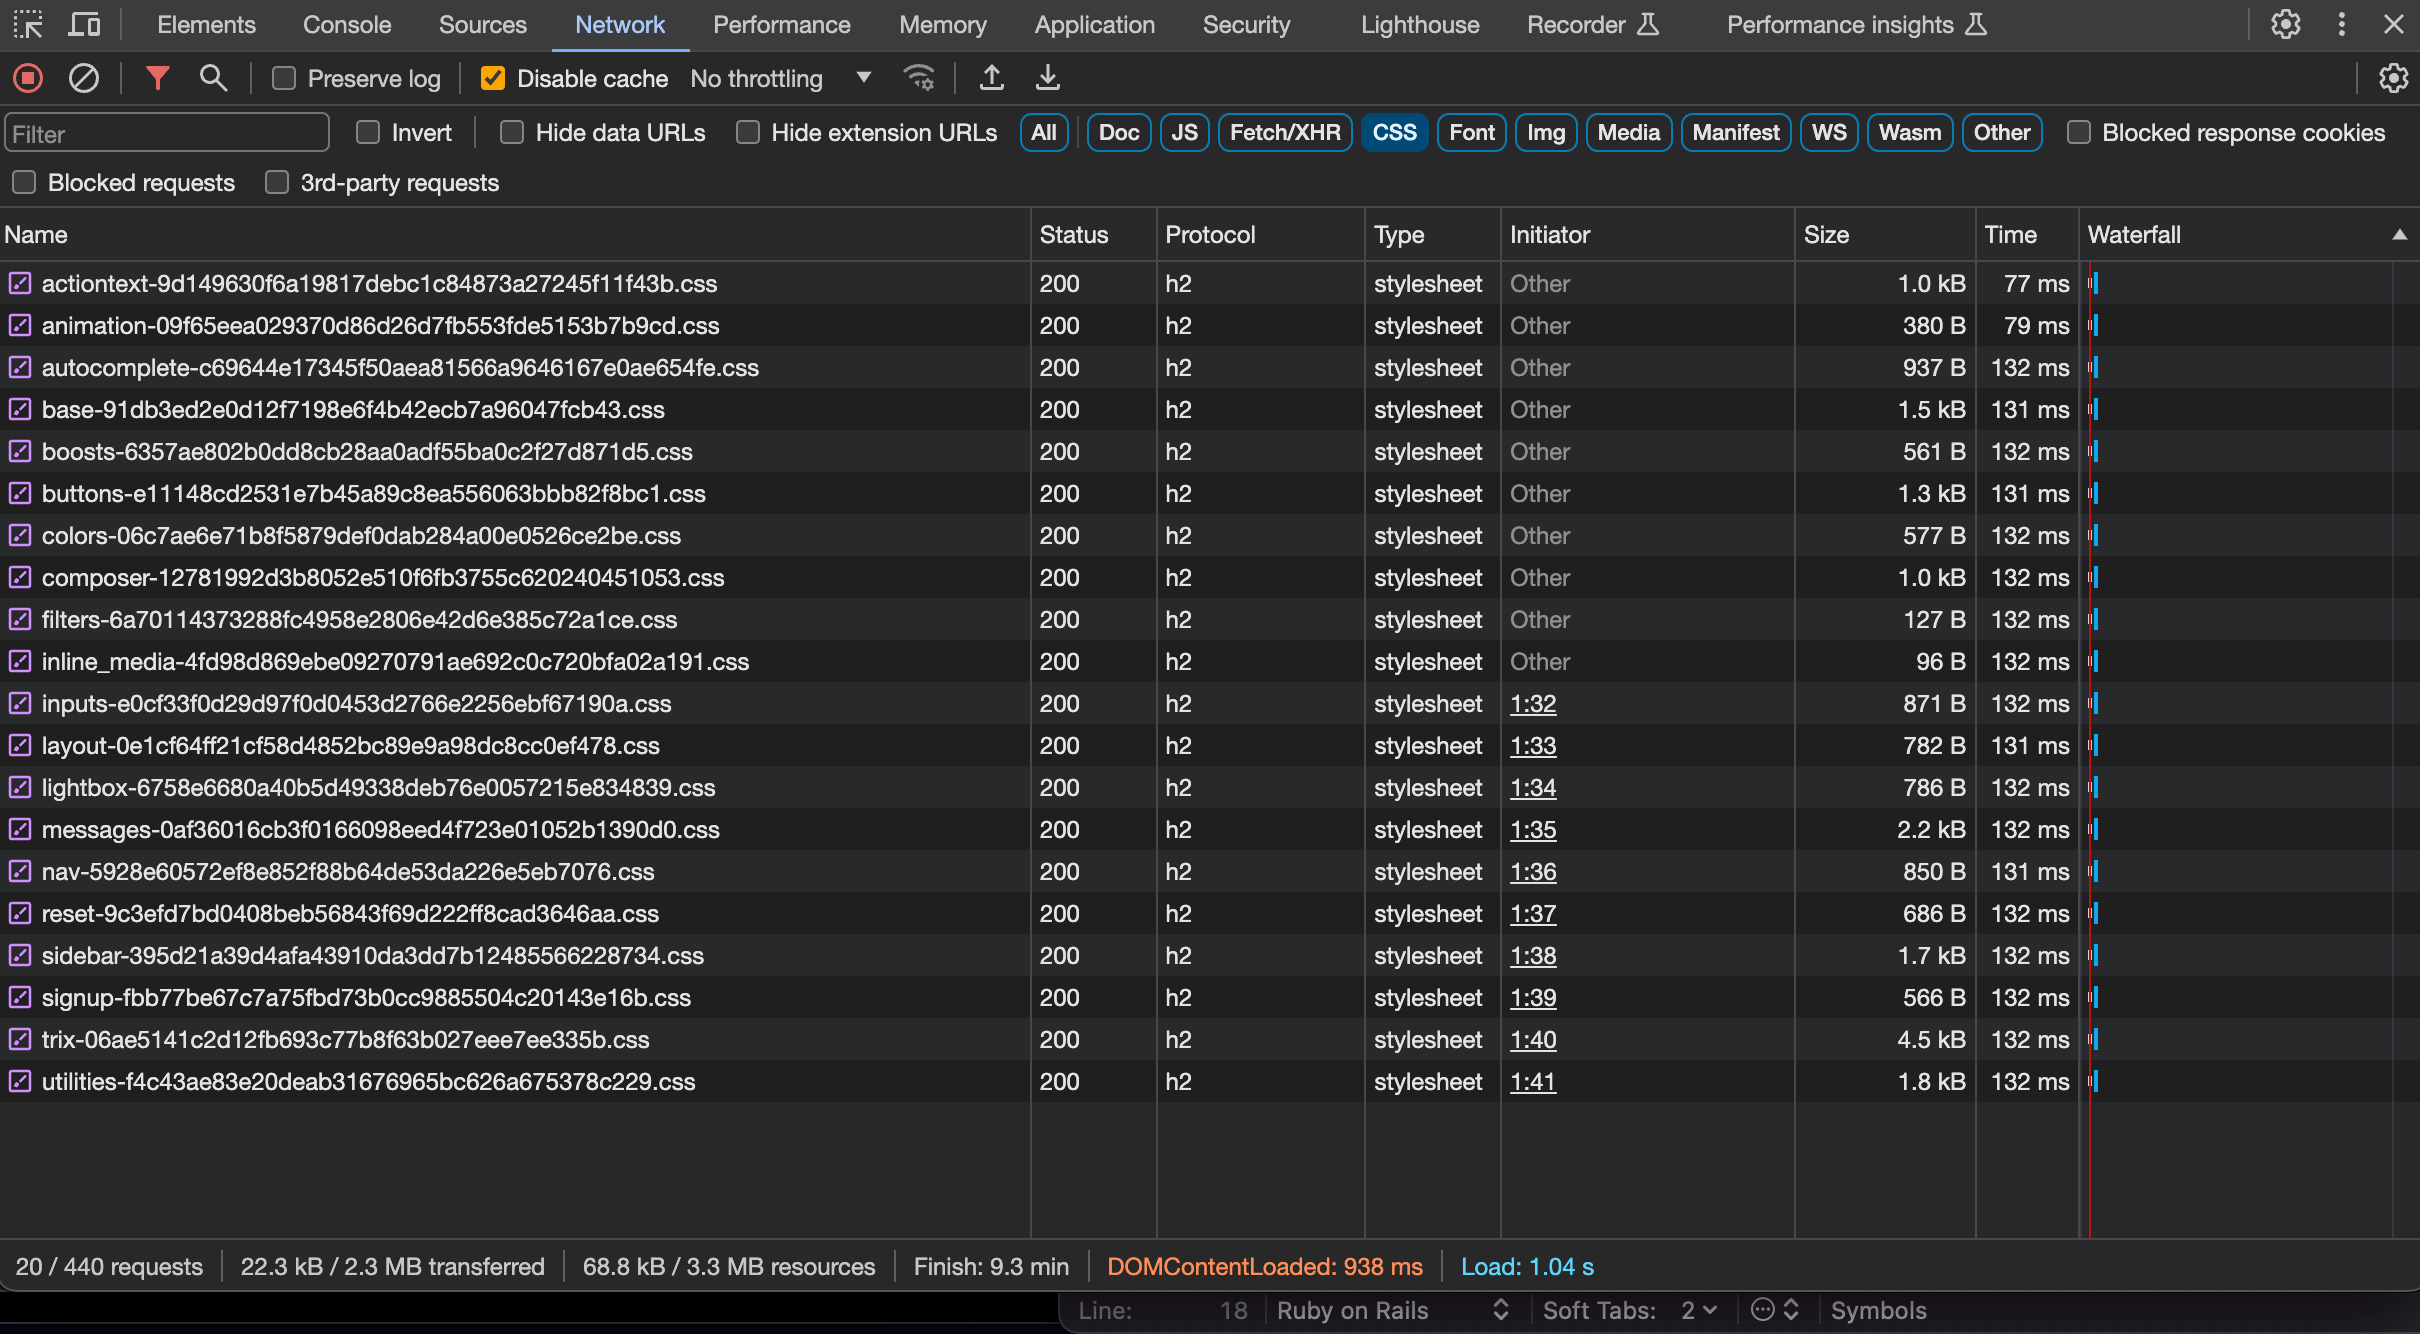Check the Invert filter checkbox

coord(368,132)
